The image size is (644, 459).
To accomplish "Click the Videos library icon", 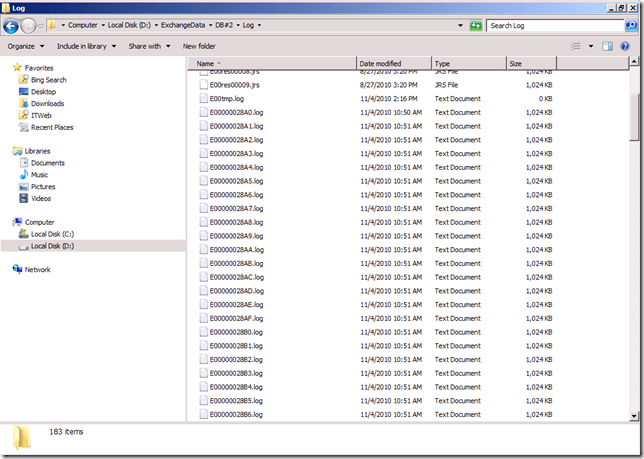I will (24, 198).
